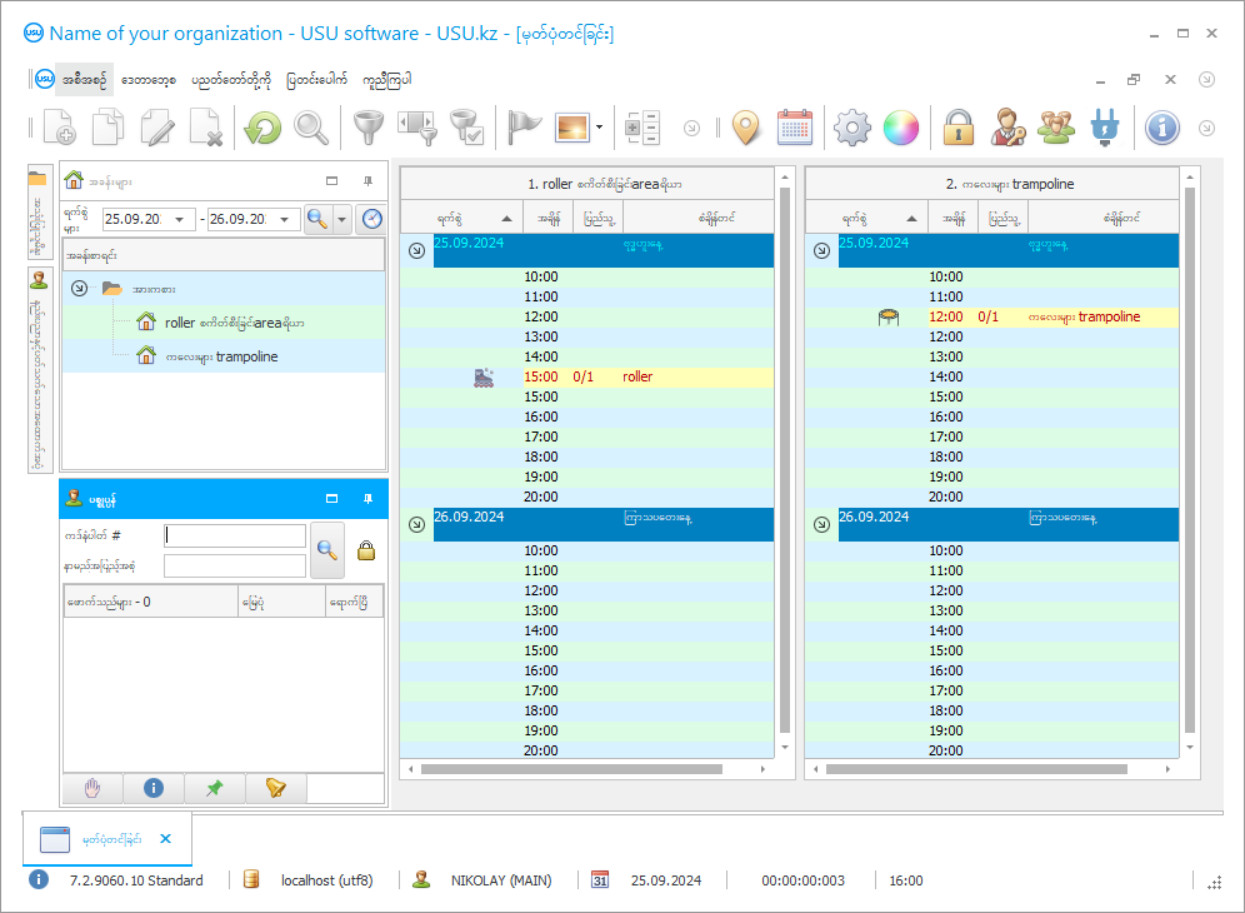Collapse 26.09.2024 group in roller schedule
Screen dimensions: 1245x913
(417, 524)
